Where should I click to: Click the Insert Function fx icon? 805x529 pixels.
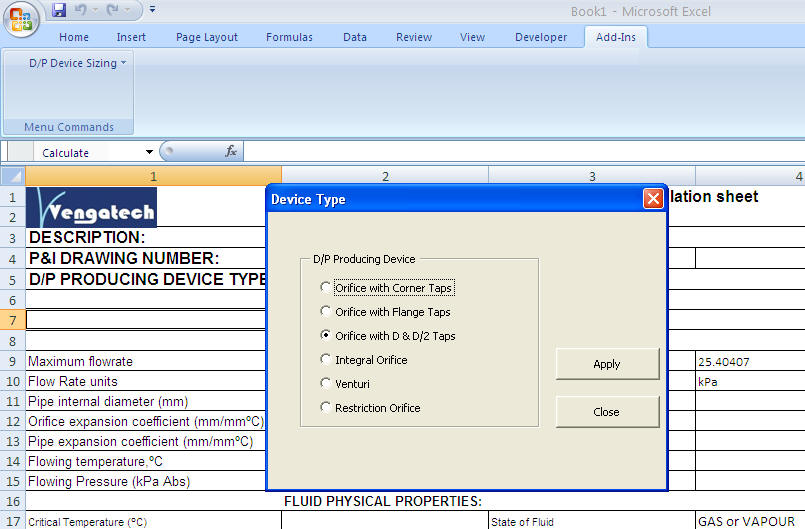(x=230, y=152)
